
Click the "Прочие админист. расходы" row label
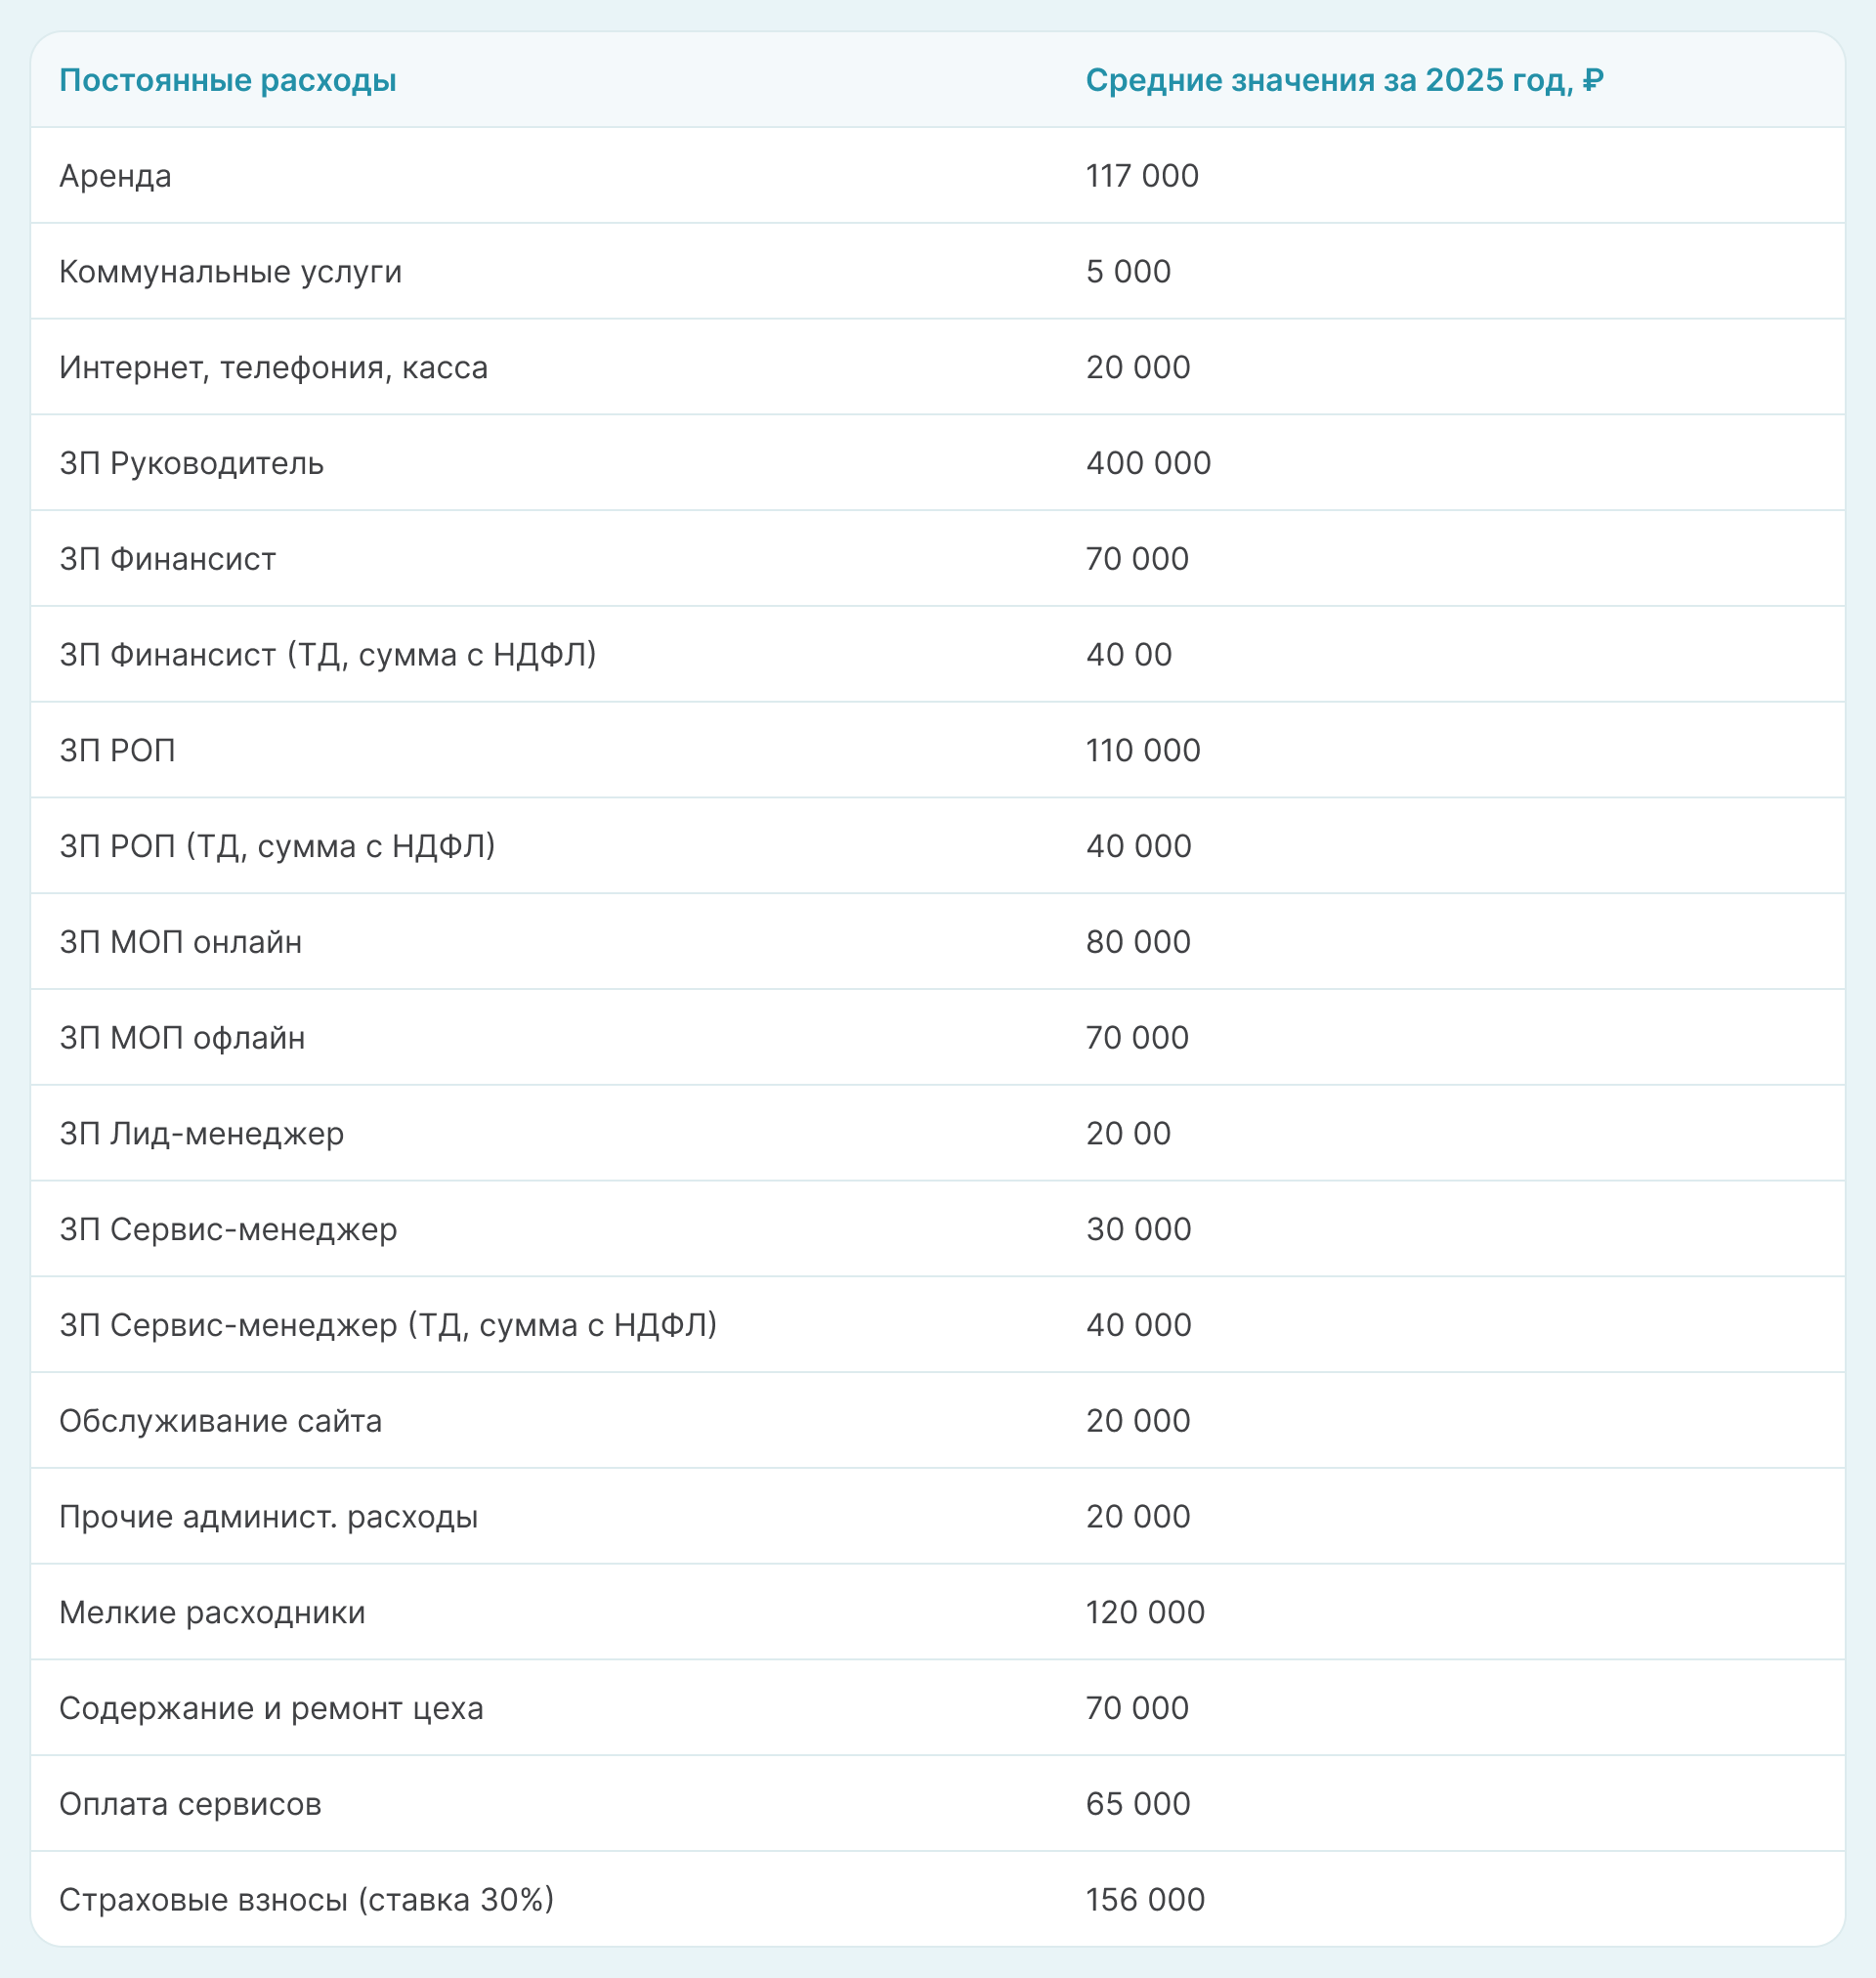(x=268, y=1517)
